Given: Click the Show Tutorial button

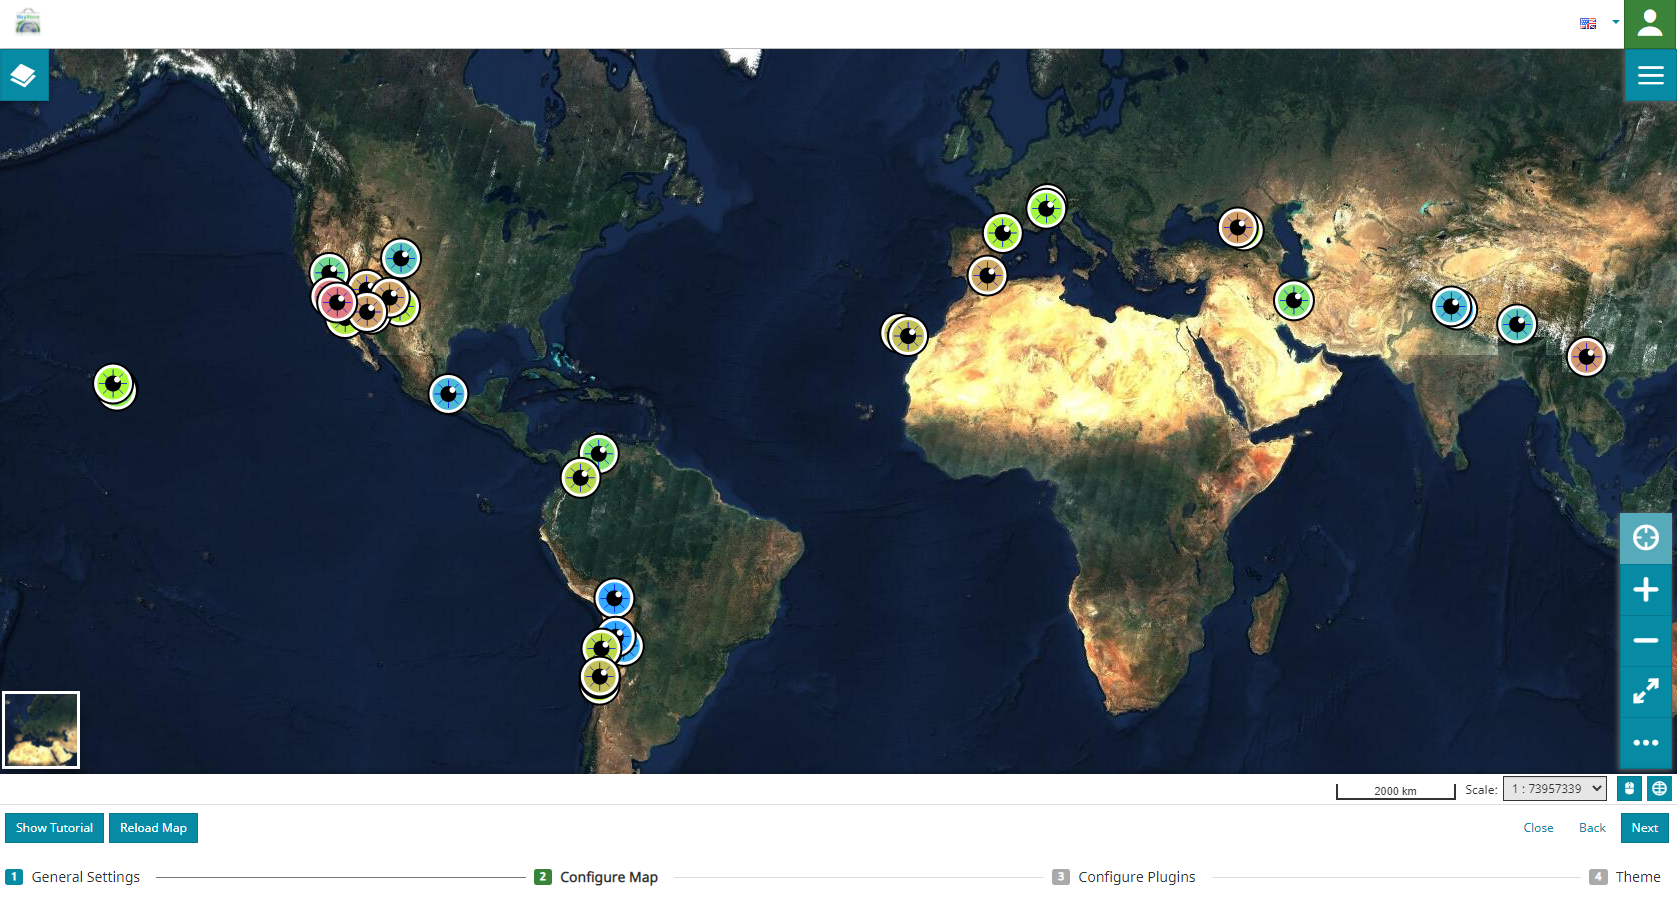Looking at the screenshot, I should 54,828.
